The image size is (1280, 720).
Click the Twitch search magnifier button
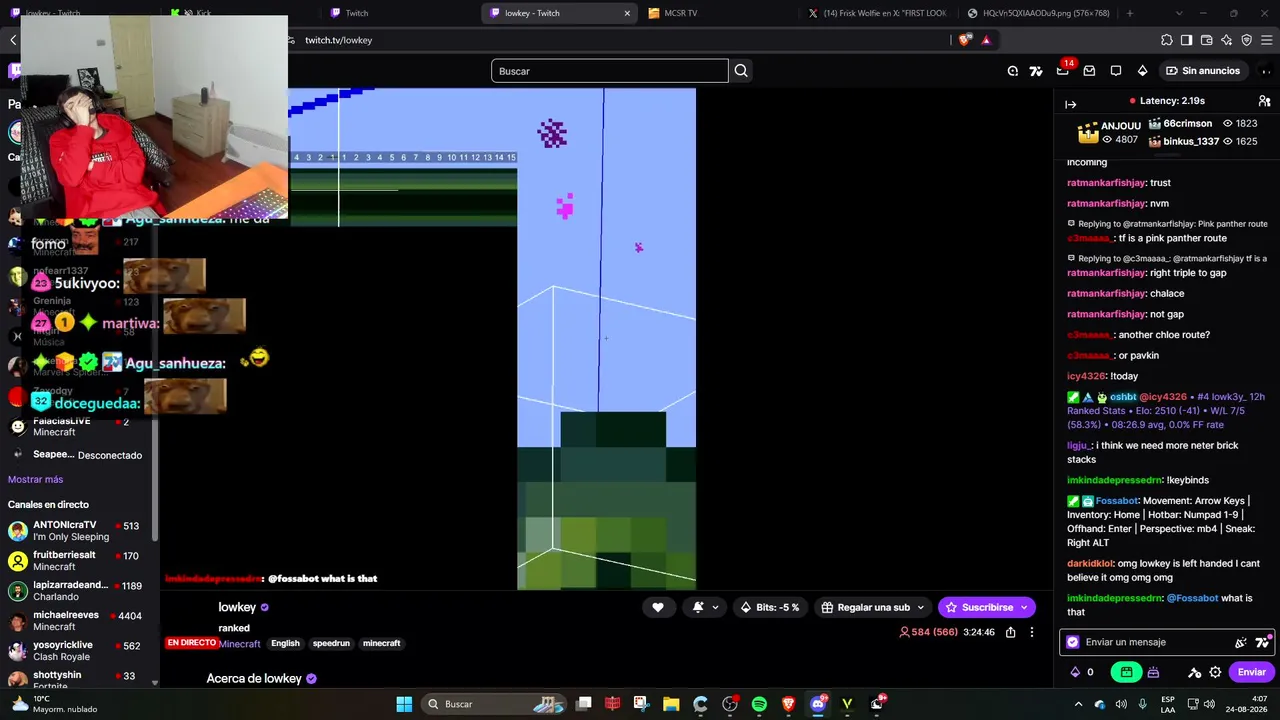741,71
